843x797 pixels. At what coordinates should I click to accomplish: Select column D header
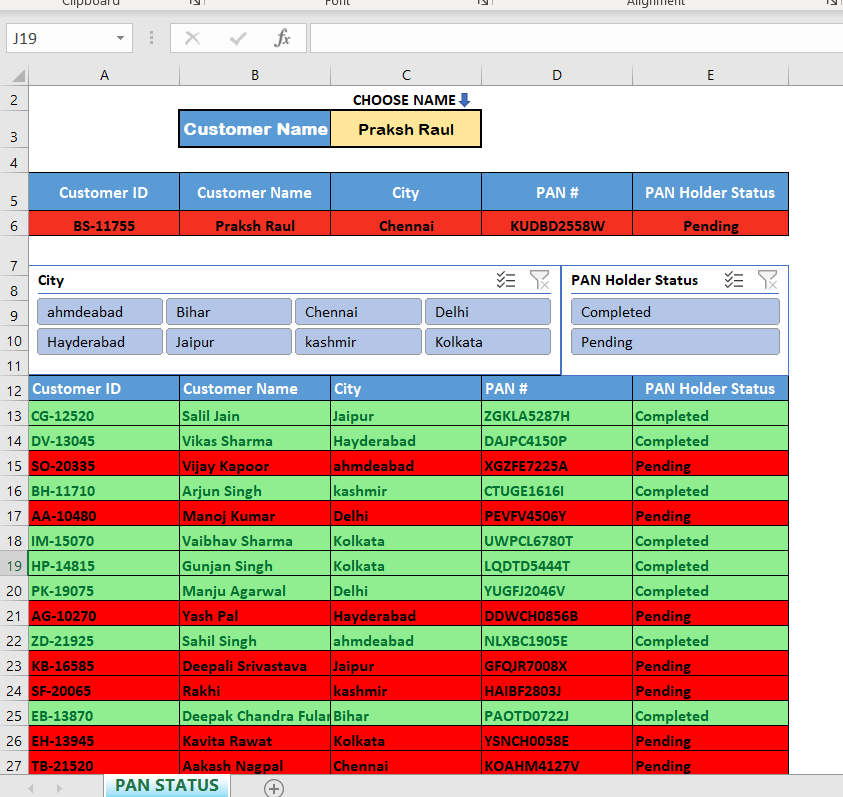(557, 75)
